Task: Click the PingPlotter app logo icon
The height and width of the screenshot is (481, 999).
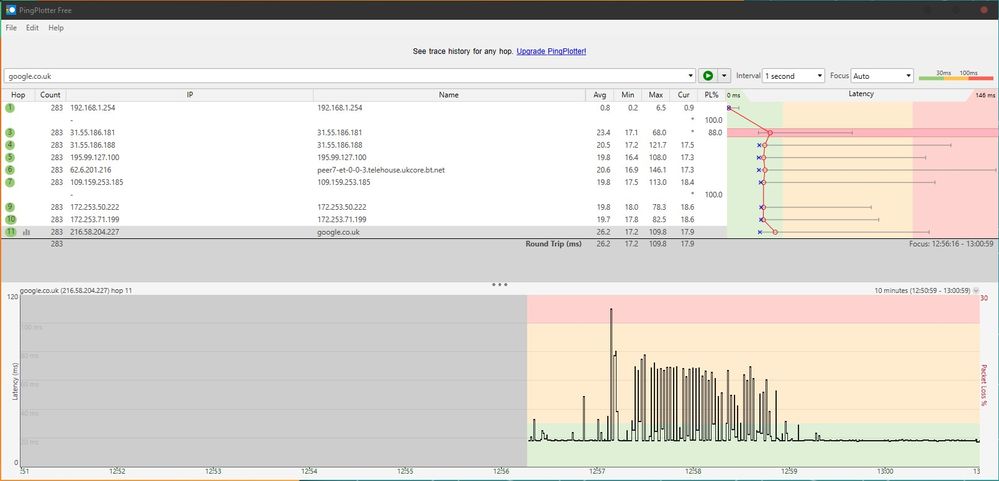Action: coord(11,10)
